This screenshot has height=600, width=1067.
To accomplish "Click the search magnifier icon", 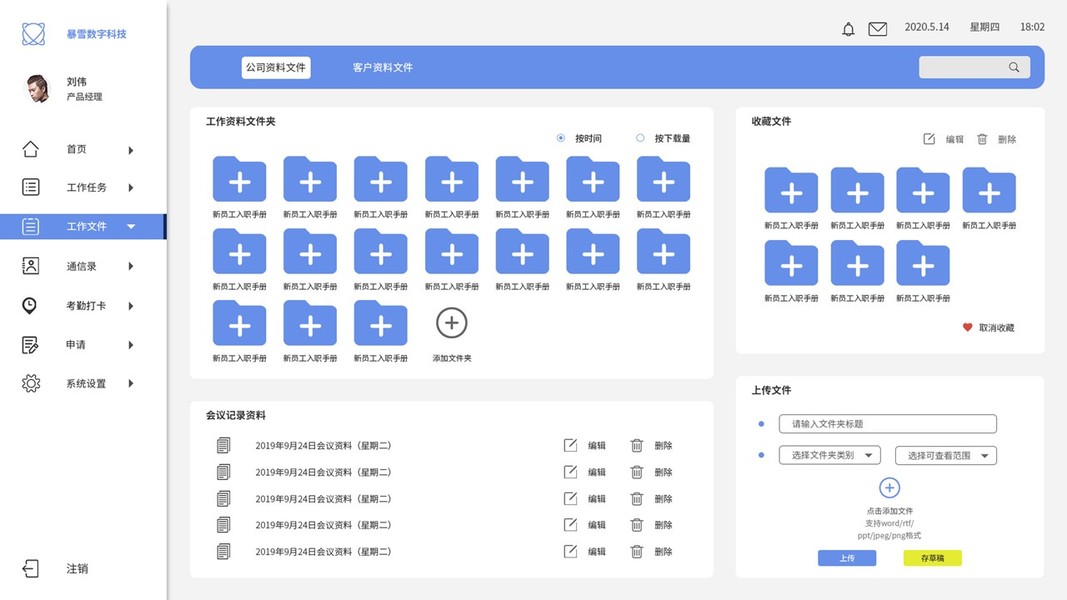I will 1014,67.
